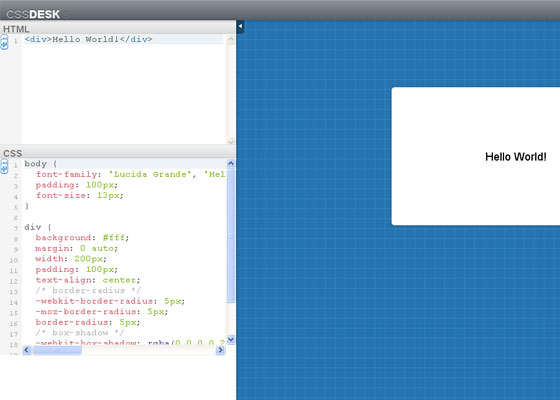560x400 pixels.
Task: Select the CSS panel header
Action: [118, 153]
